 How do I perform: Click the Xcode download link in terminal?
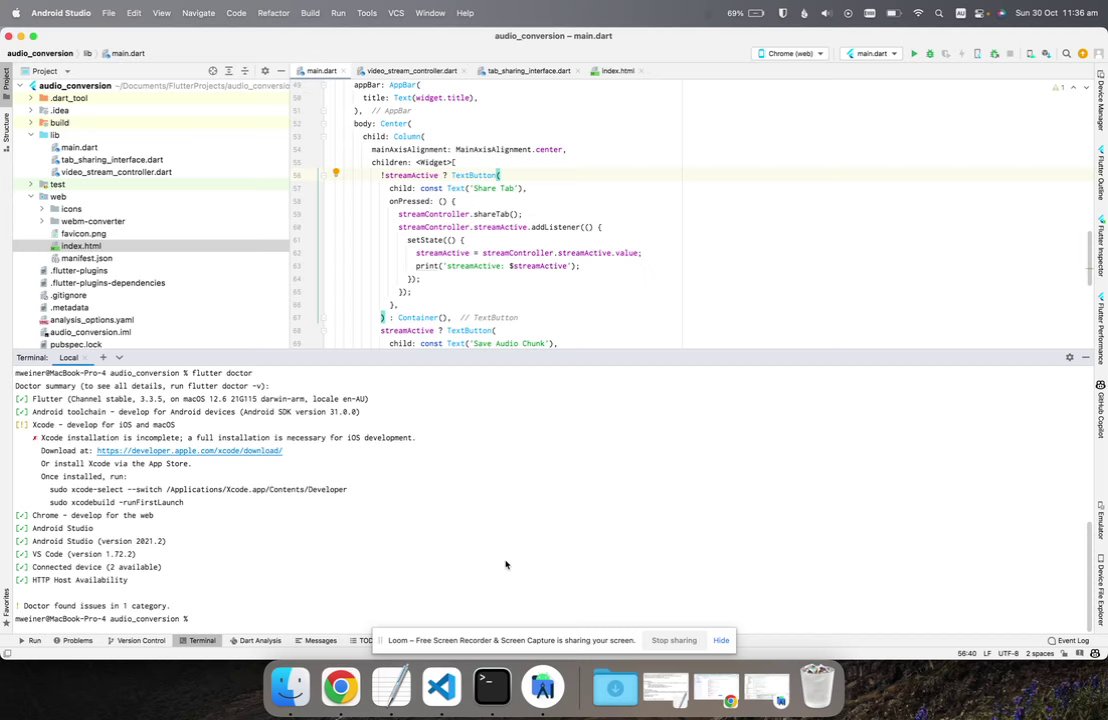point(189,451)
